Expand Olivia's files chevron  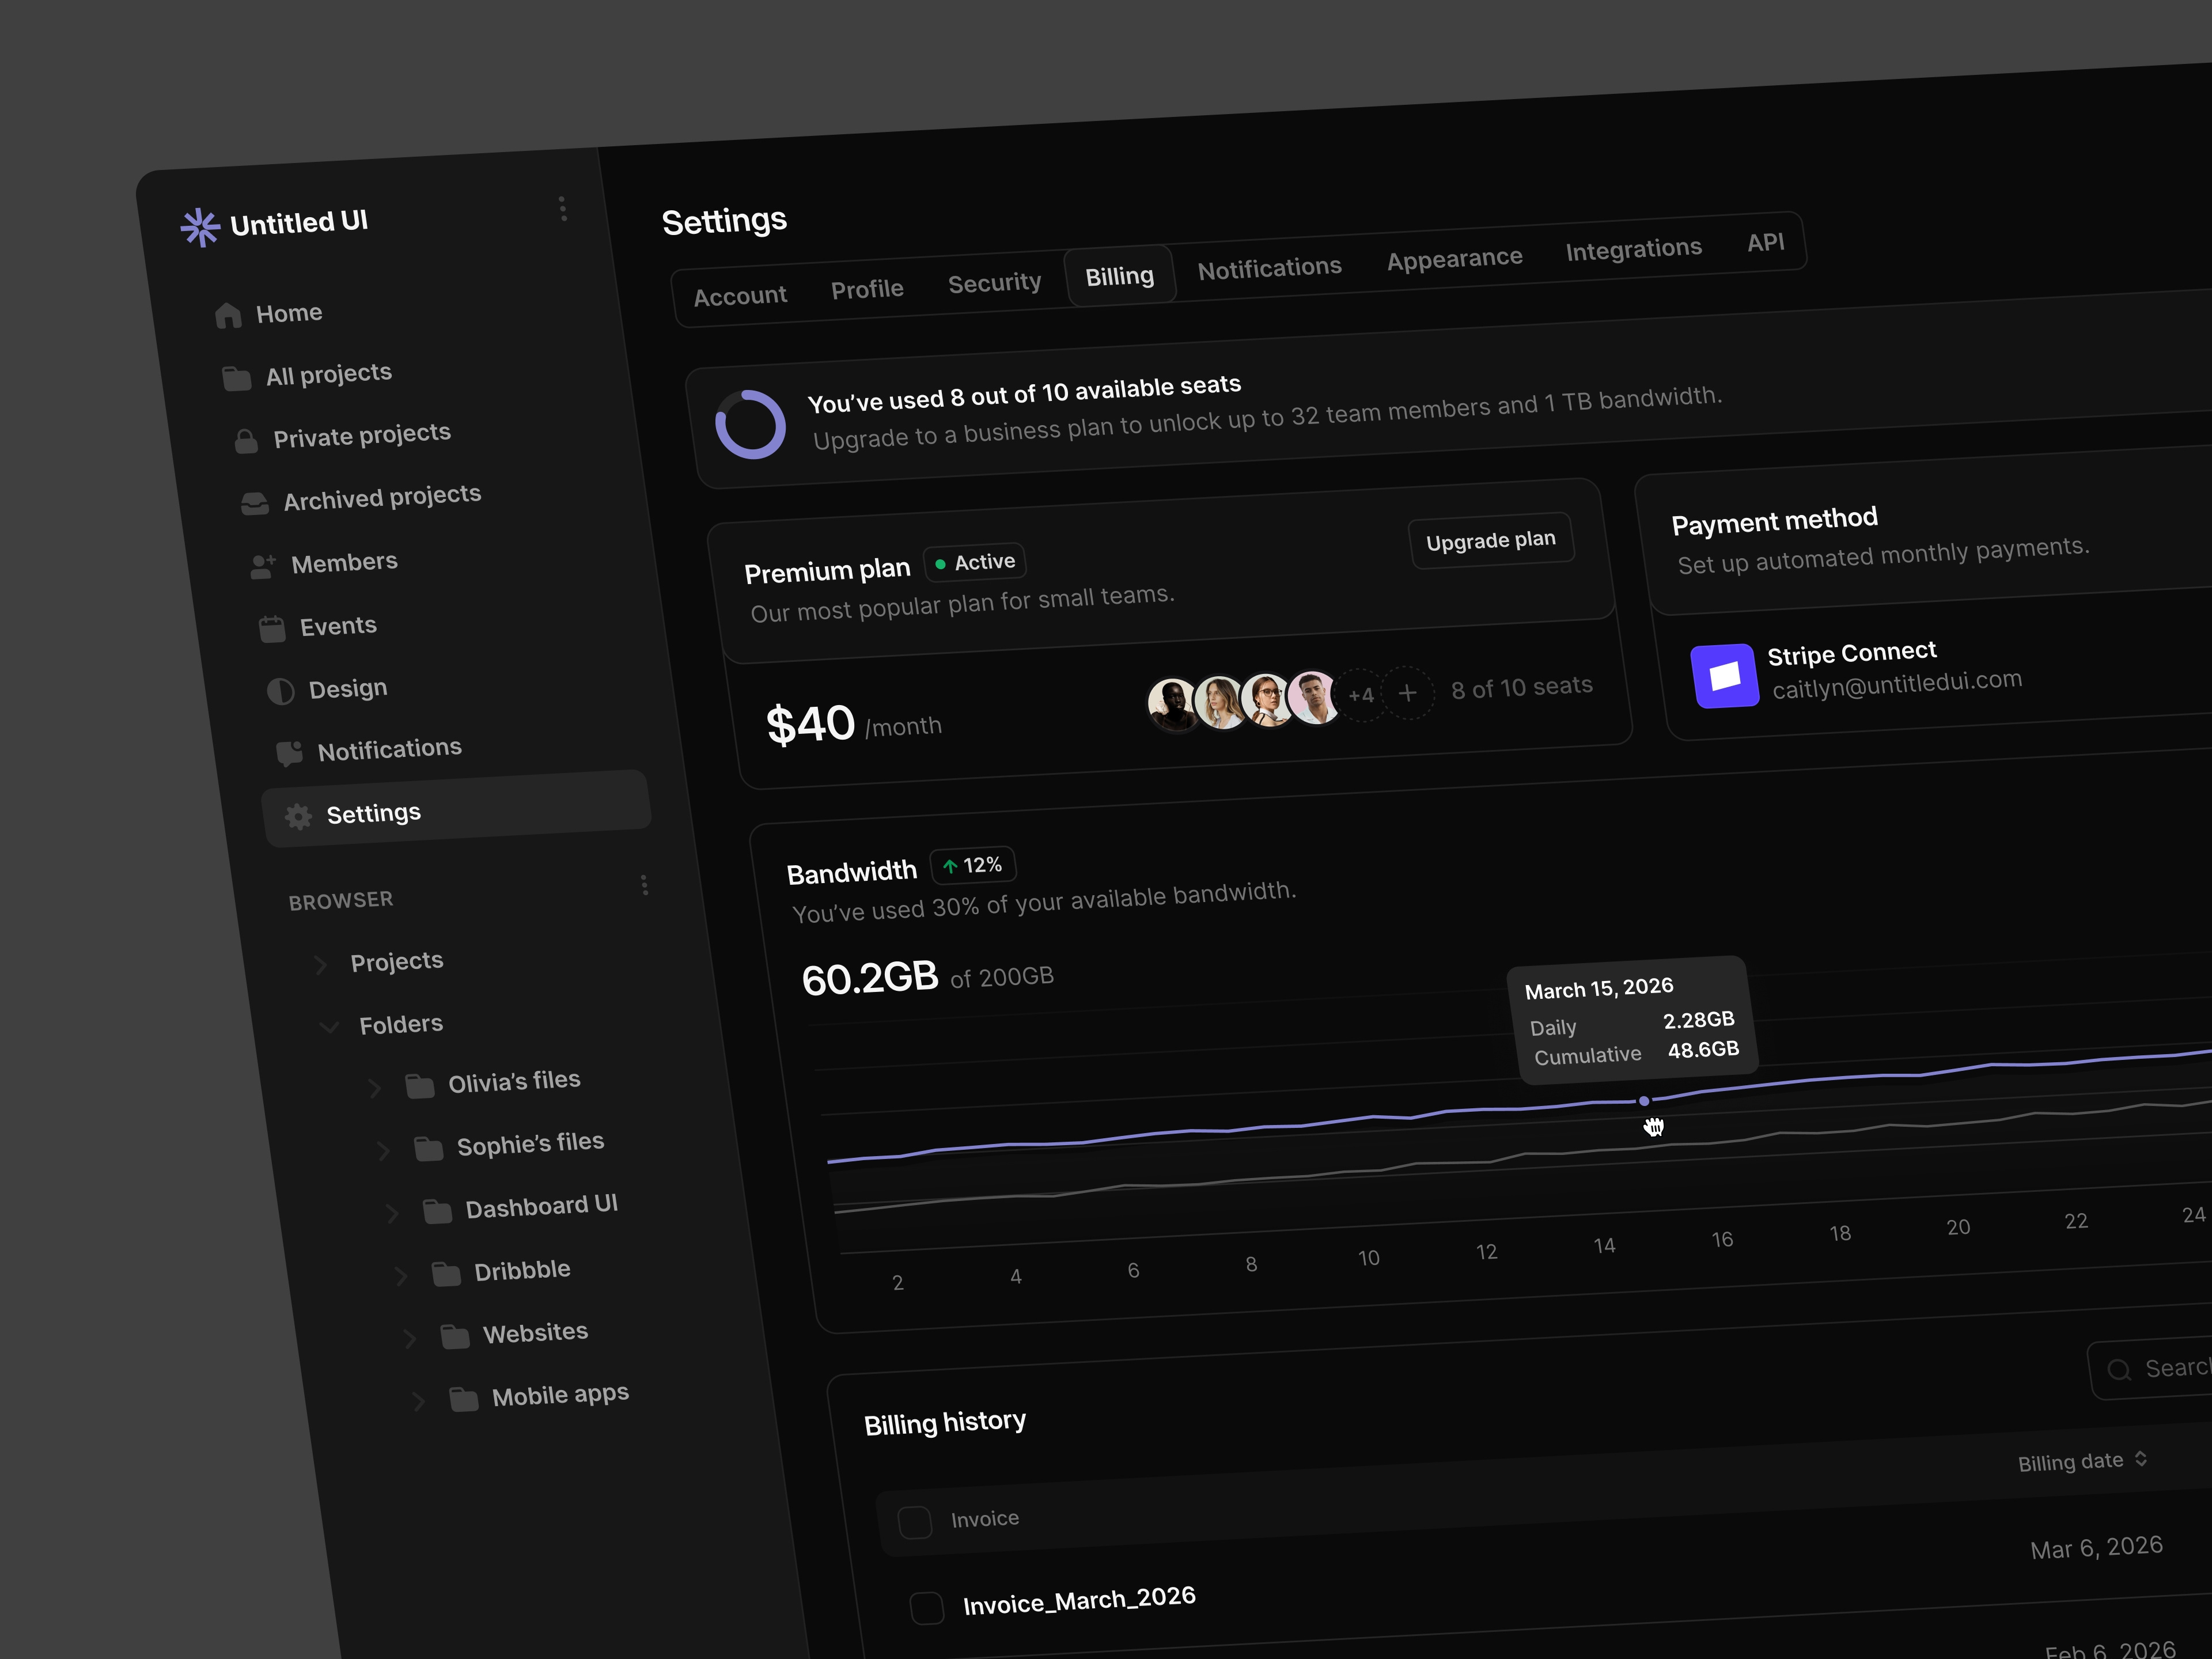[x=374, y=1089]
